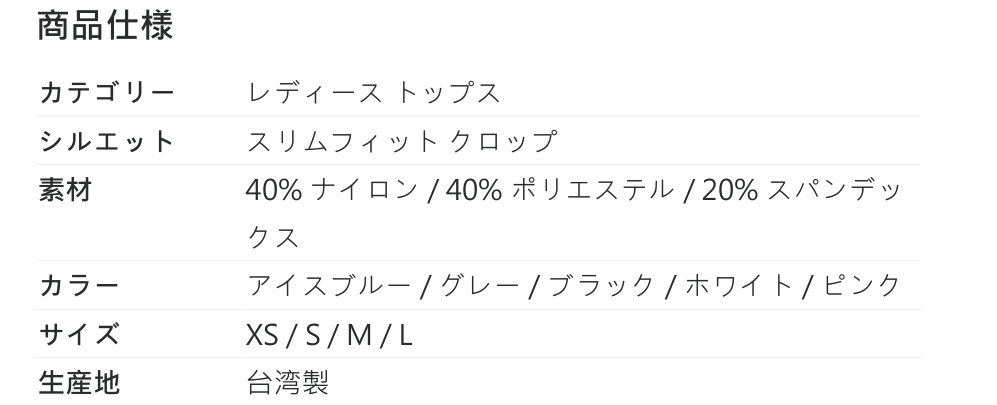Select the サイズ row label
Screen dimensions: 997x405
tap(80, 333)
